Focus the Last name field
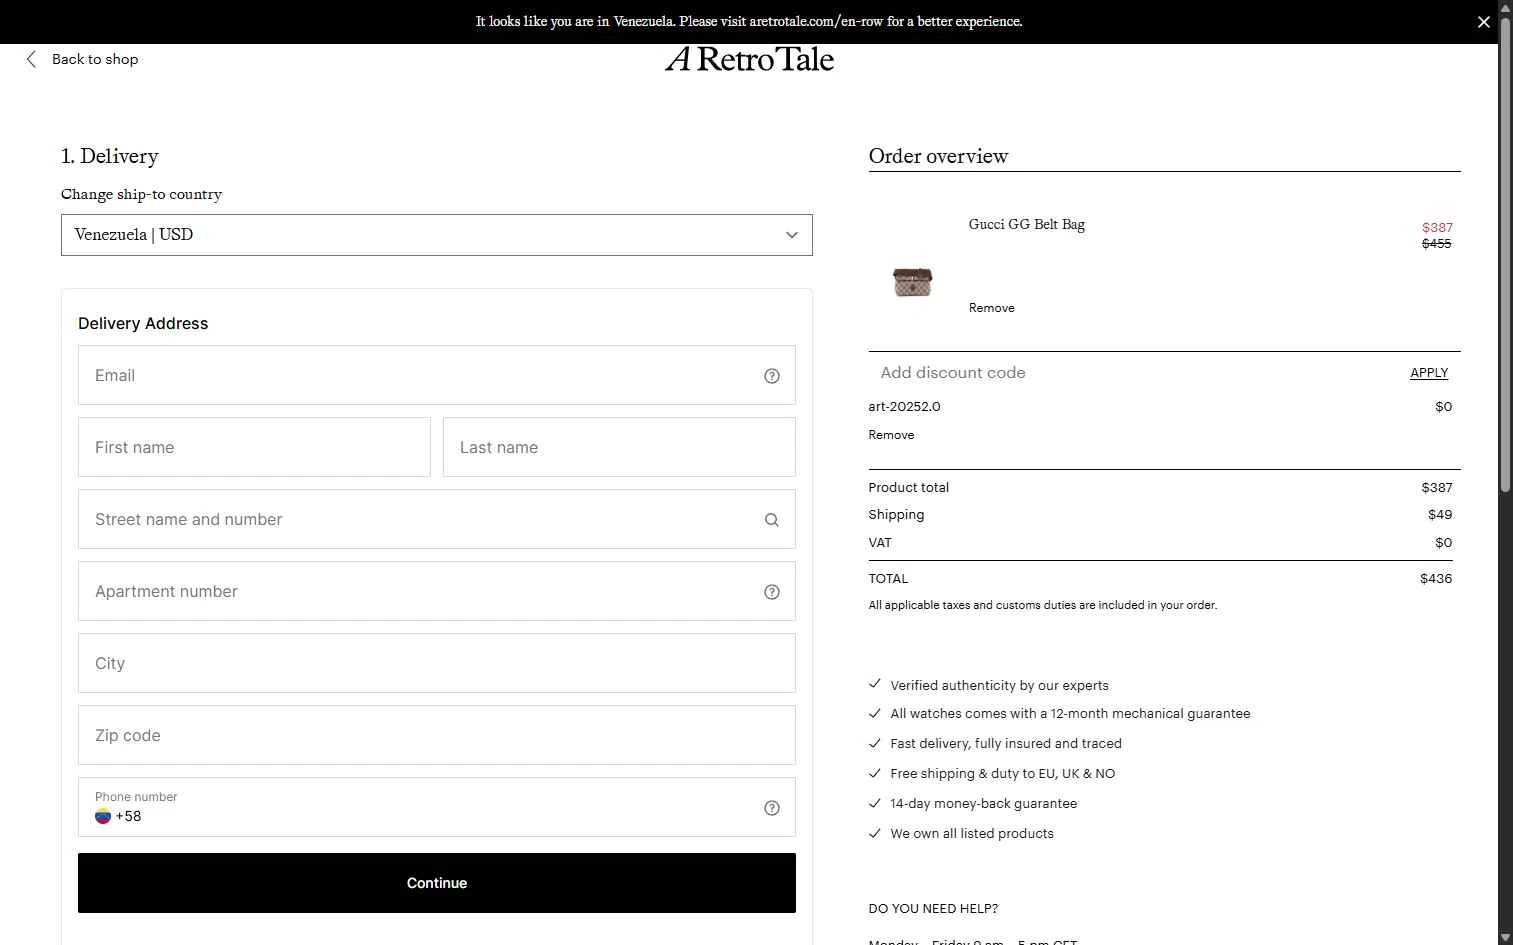 pyautogui.click(x=619, y=447)
